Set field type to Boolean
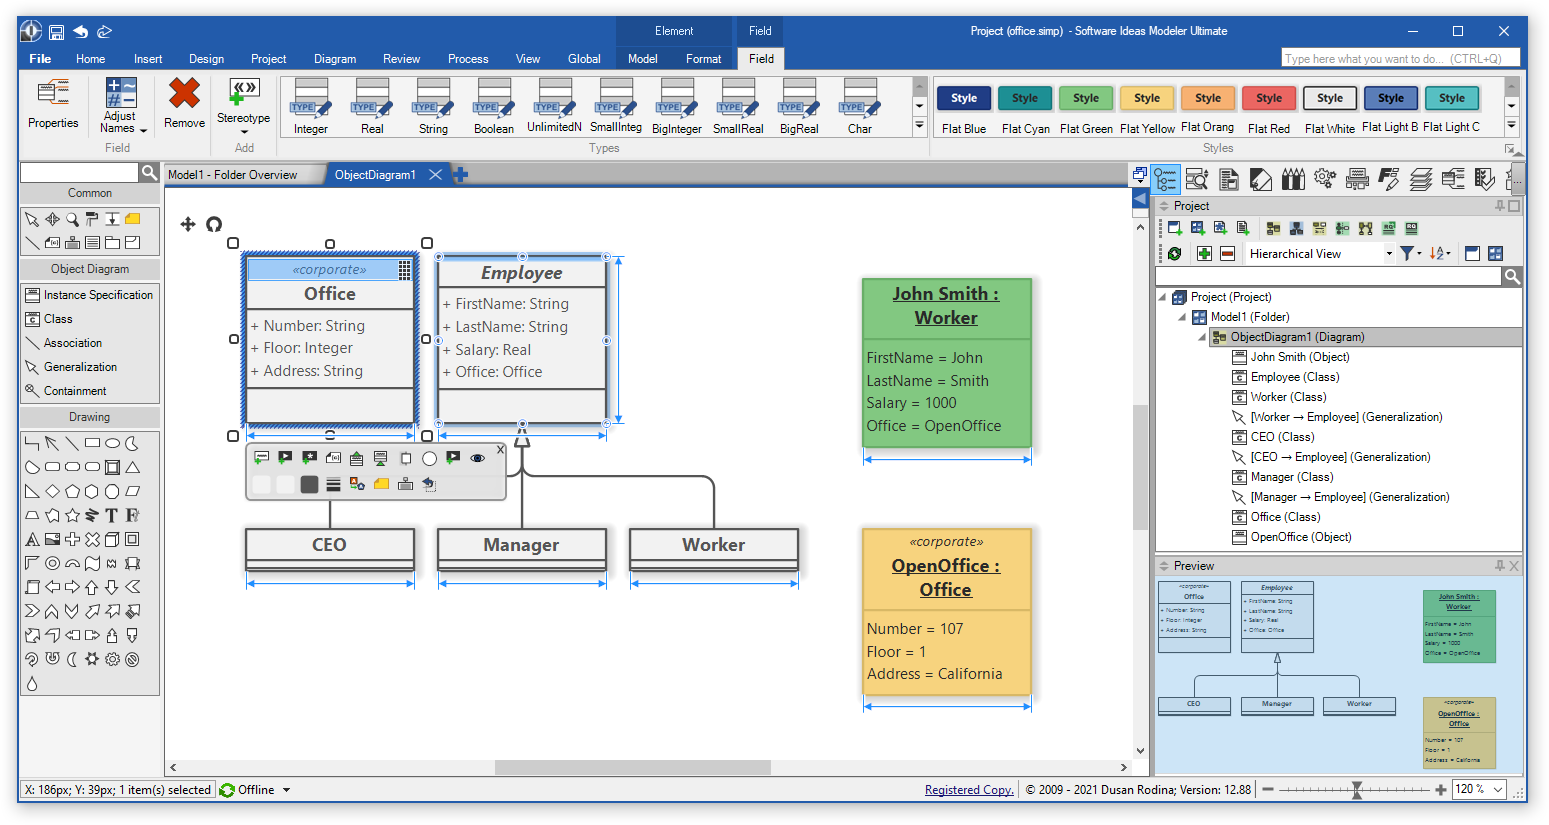Screen dimensions: 1549x825 [494, 107]
